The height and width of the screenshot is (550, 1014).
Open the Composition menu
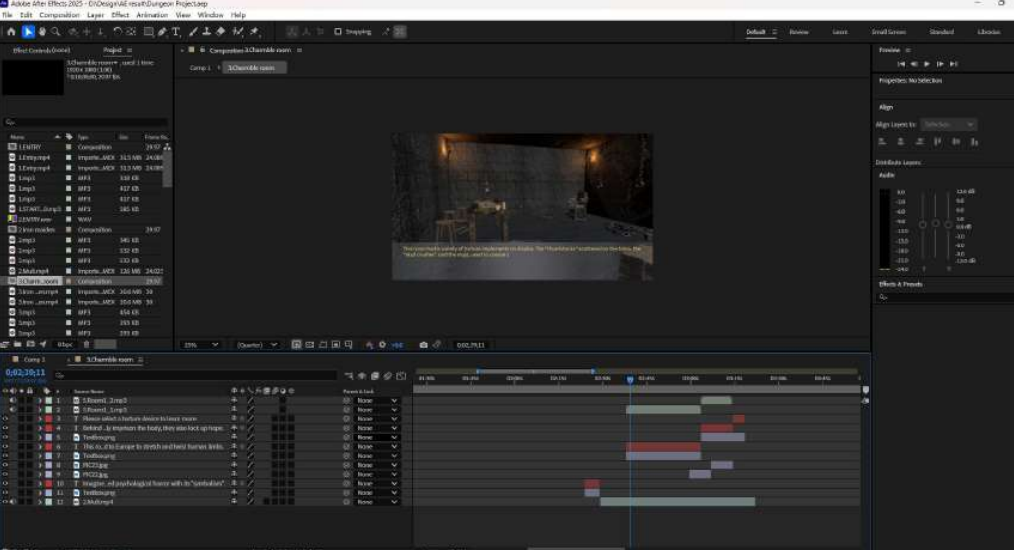point(59,14)
